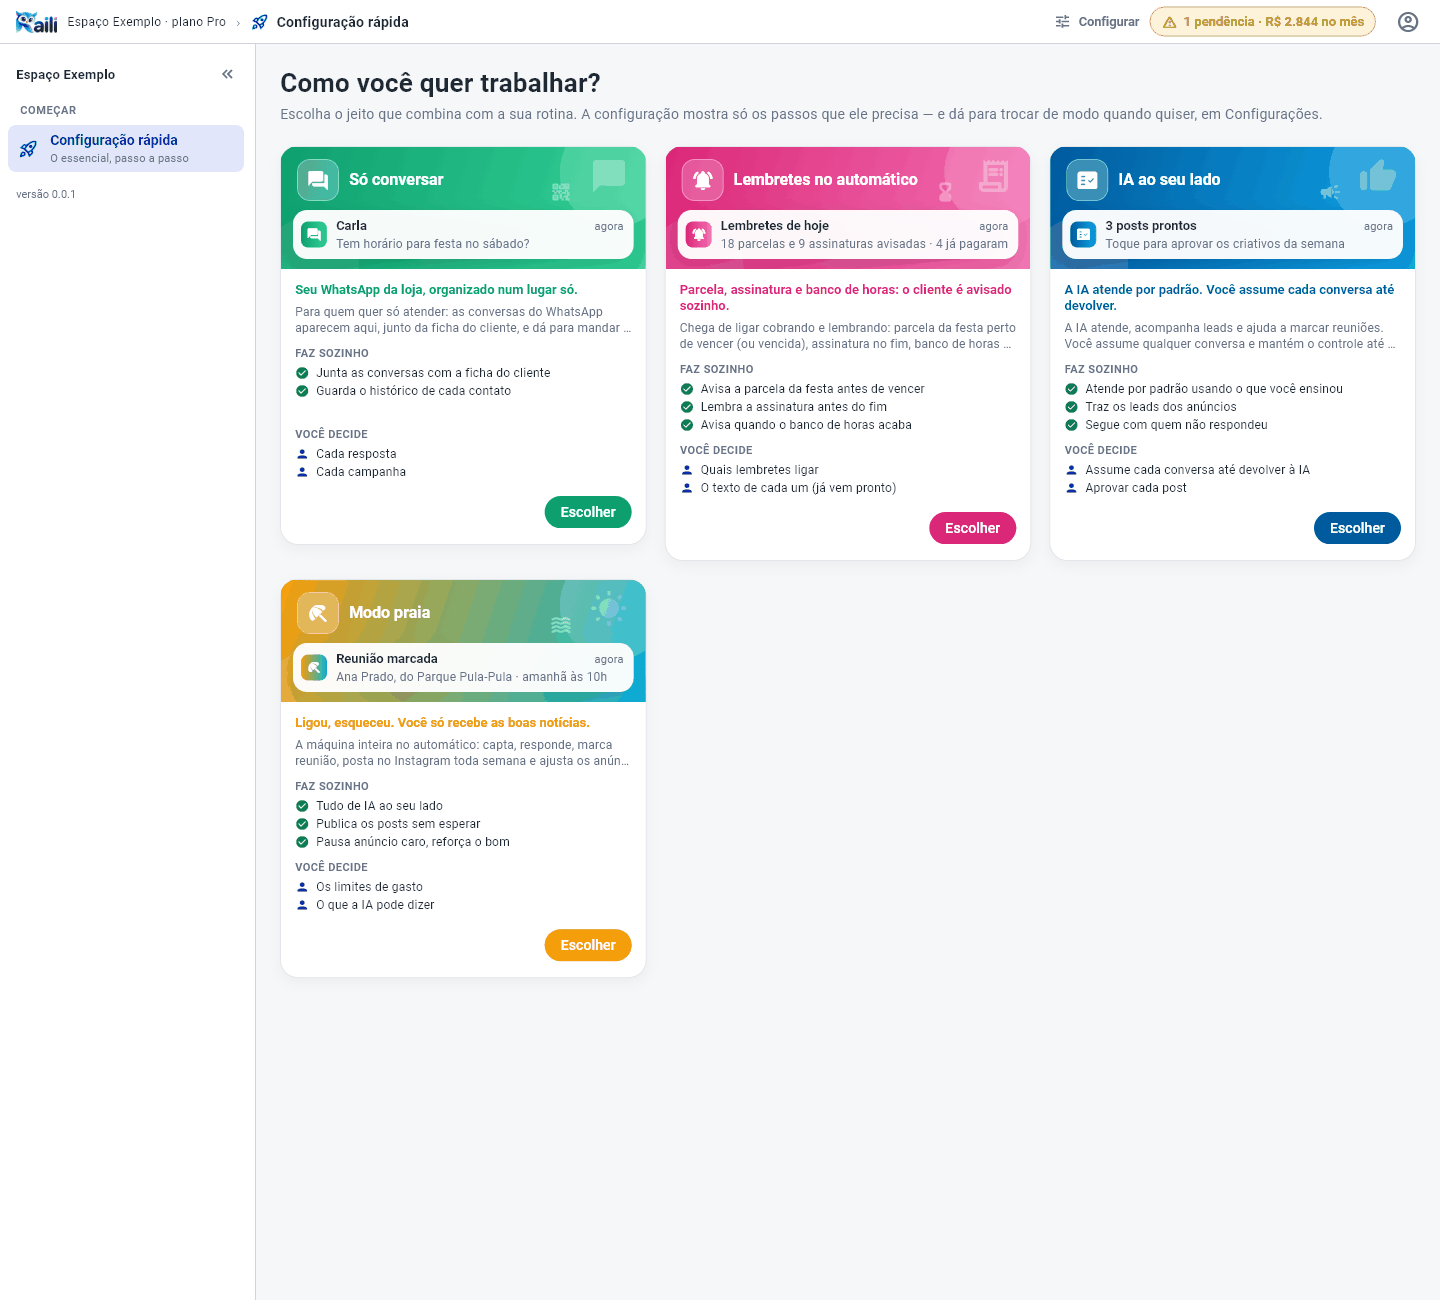
Task: Choose the Modo praia option
Action: 588,945
